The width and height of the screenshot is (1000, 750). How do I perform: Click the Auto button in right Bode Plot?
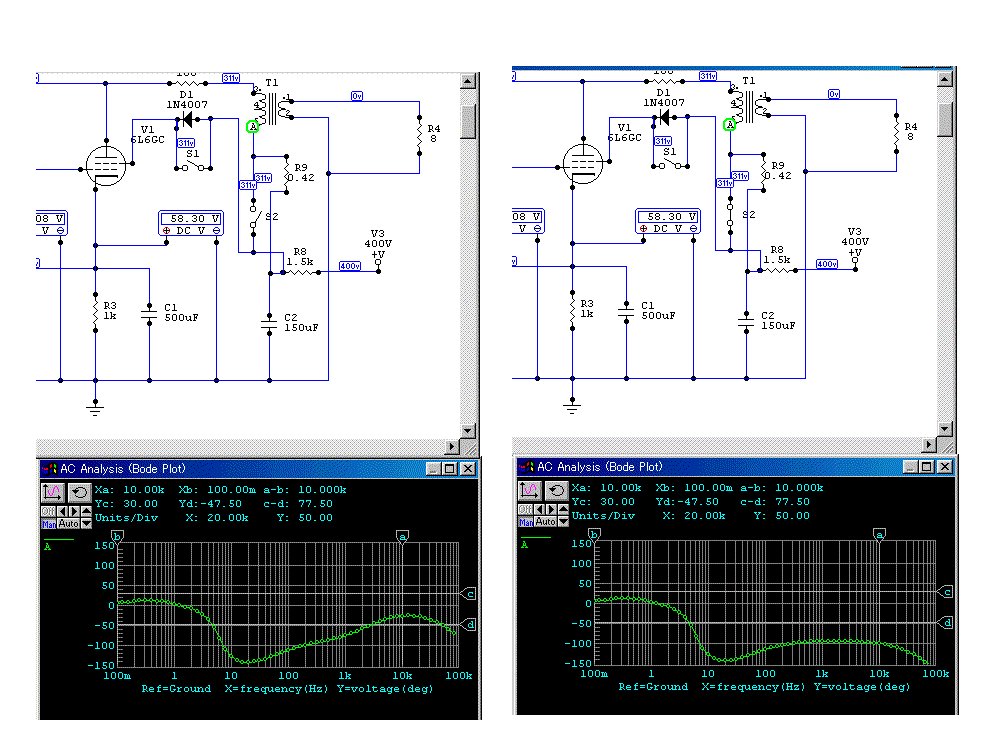(545, 521)
